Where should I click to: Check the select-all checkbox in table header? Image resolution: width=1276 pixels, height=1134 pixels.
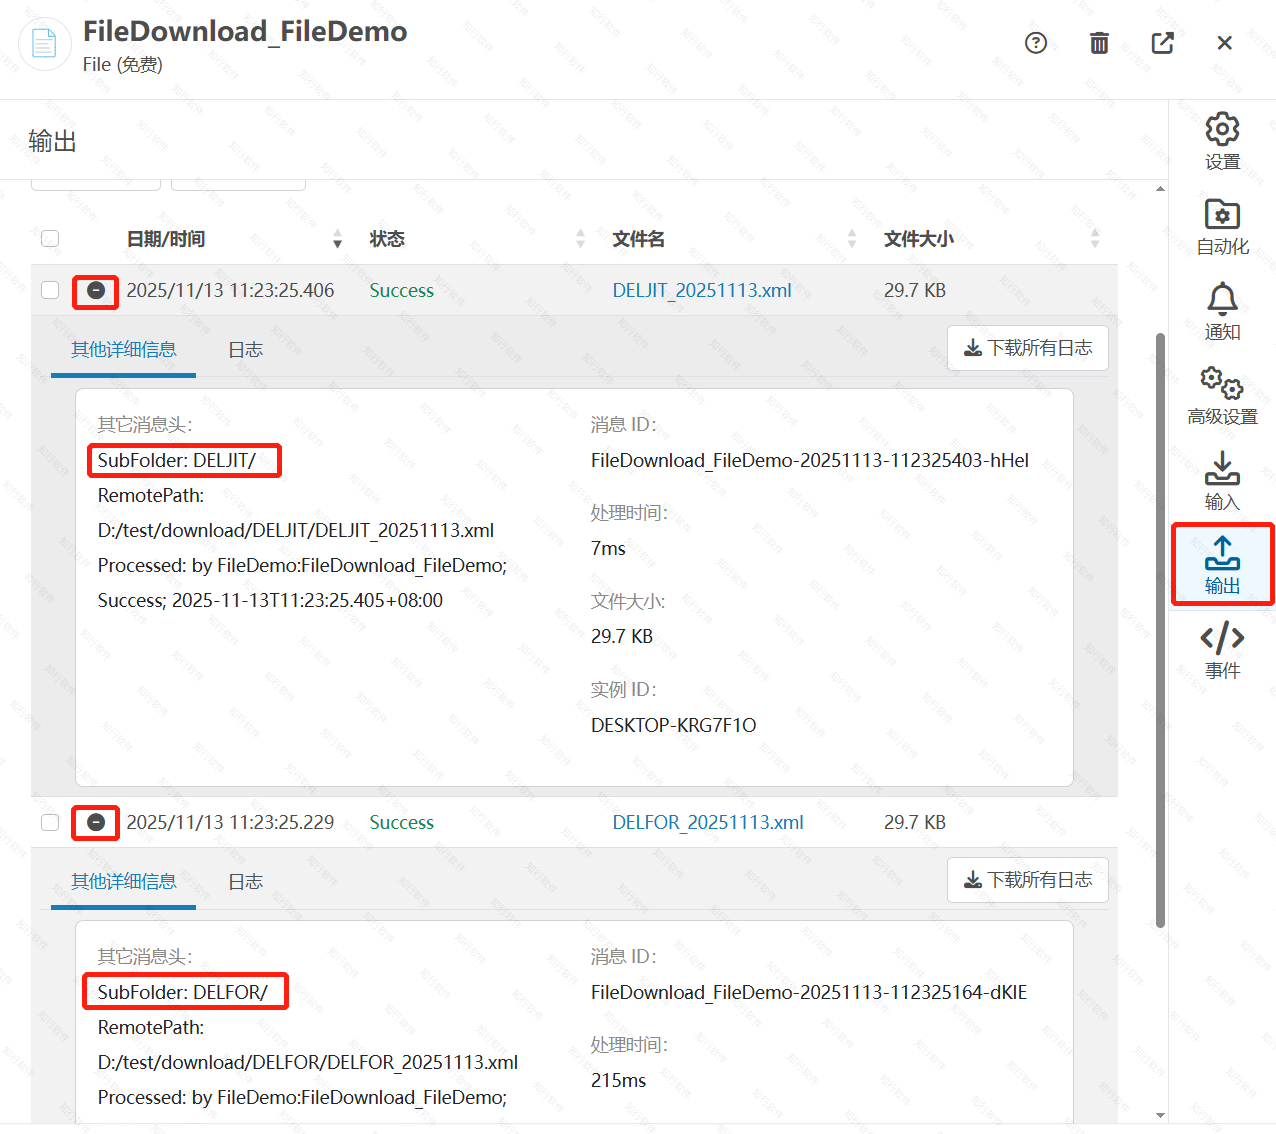click(x=49, y=239)
